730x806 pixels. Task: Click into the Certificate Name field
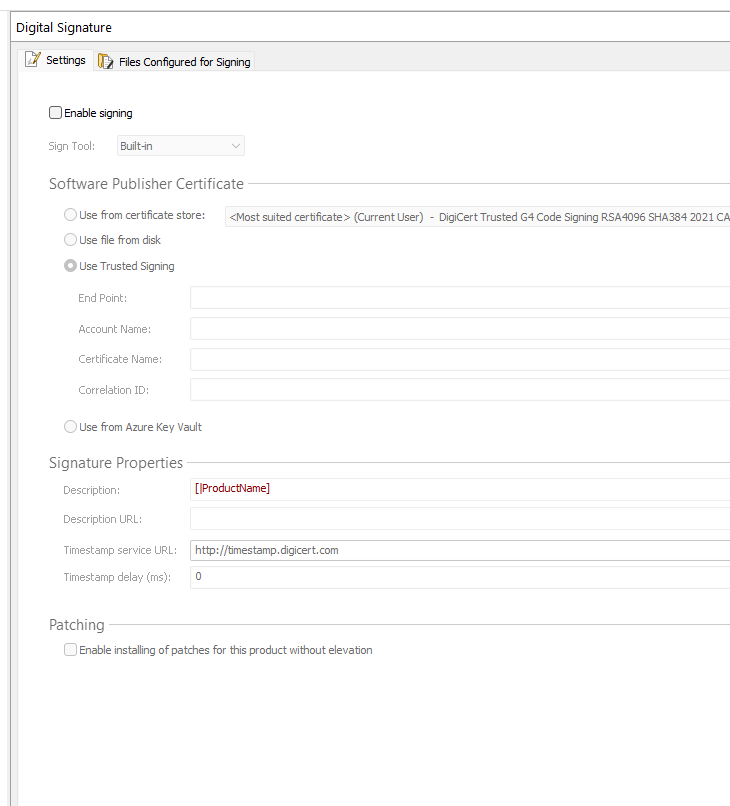point(460,359)
